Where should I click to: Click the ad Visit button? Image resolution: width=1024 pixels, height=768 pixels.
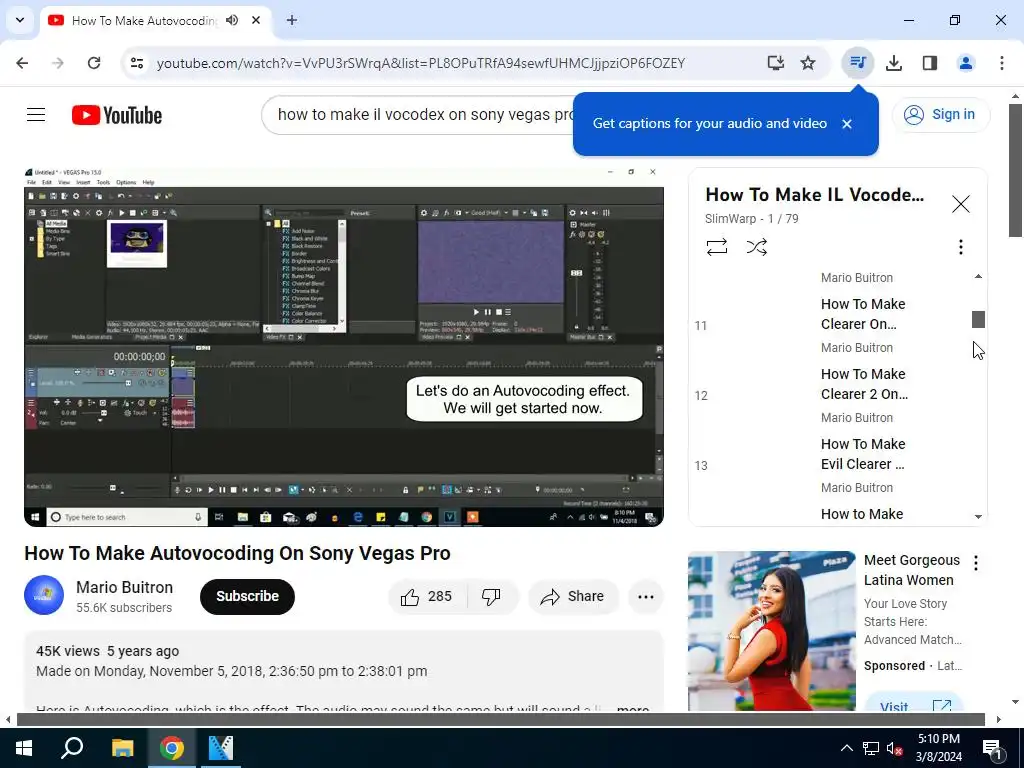914,704
